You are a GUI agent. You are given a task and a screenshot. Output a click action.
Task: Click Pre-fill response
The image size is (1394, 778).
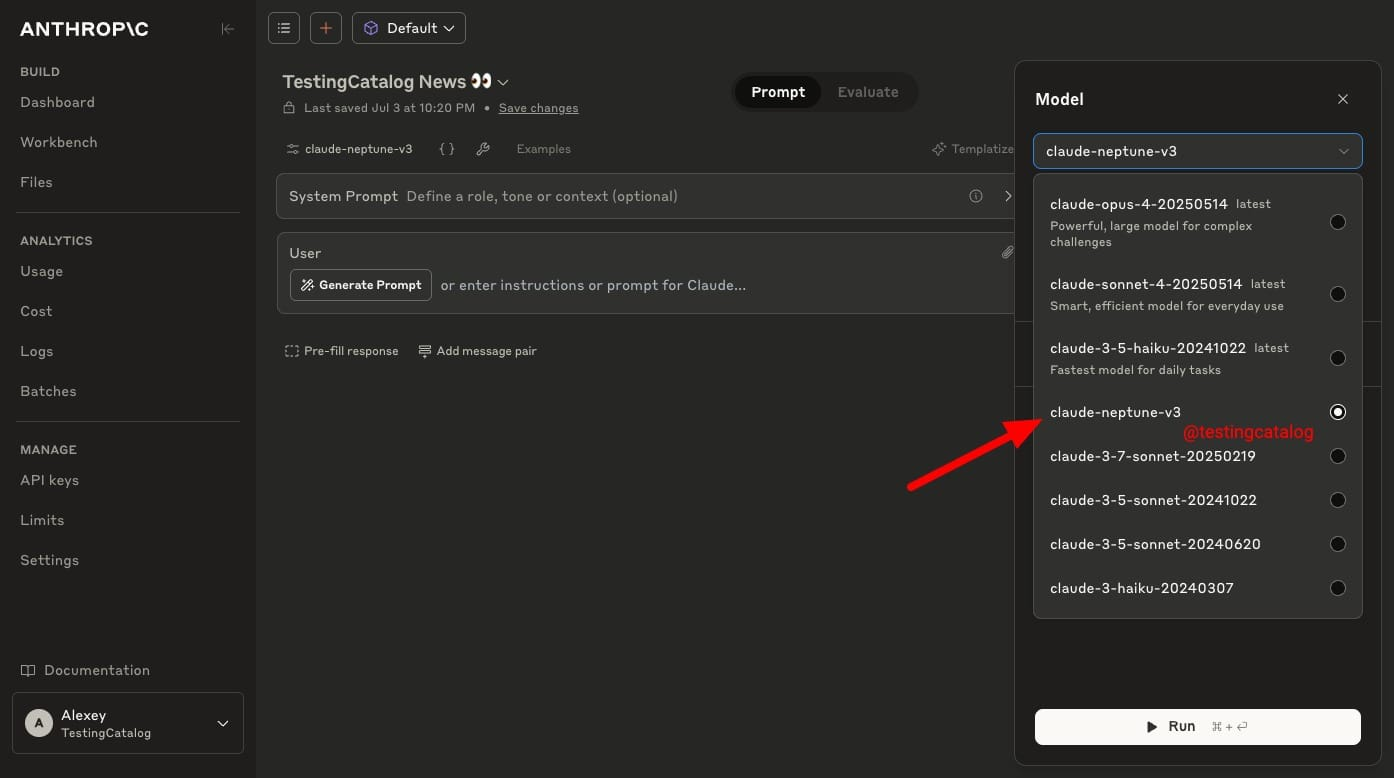[x=341, y=351]
